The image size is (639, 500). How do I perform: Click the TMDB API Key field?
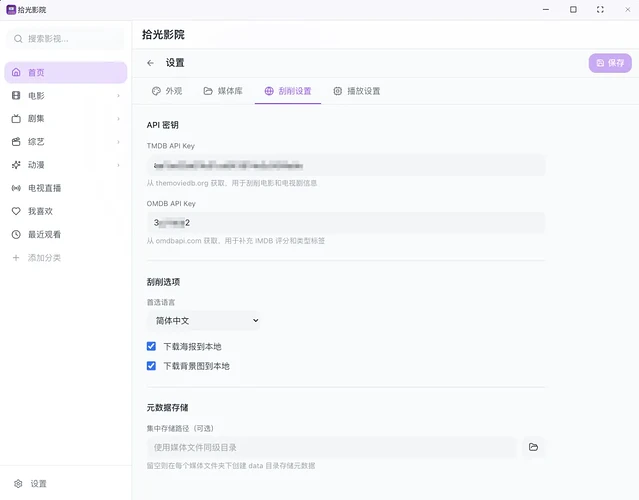pos(345,165)
